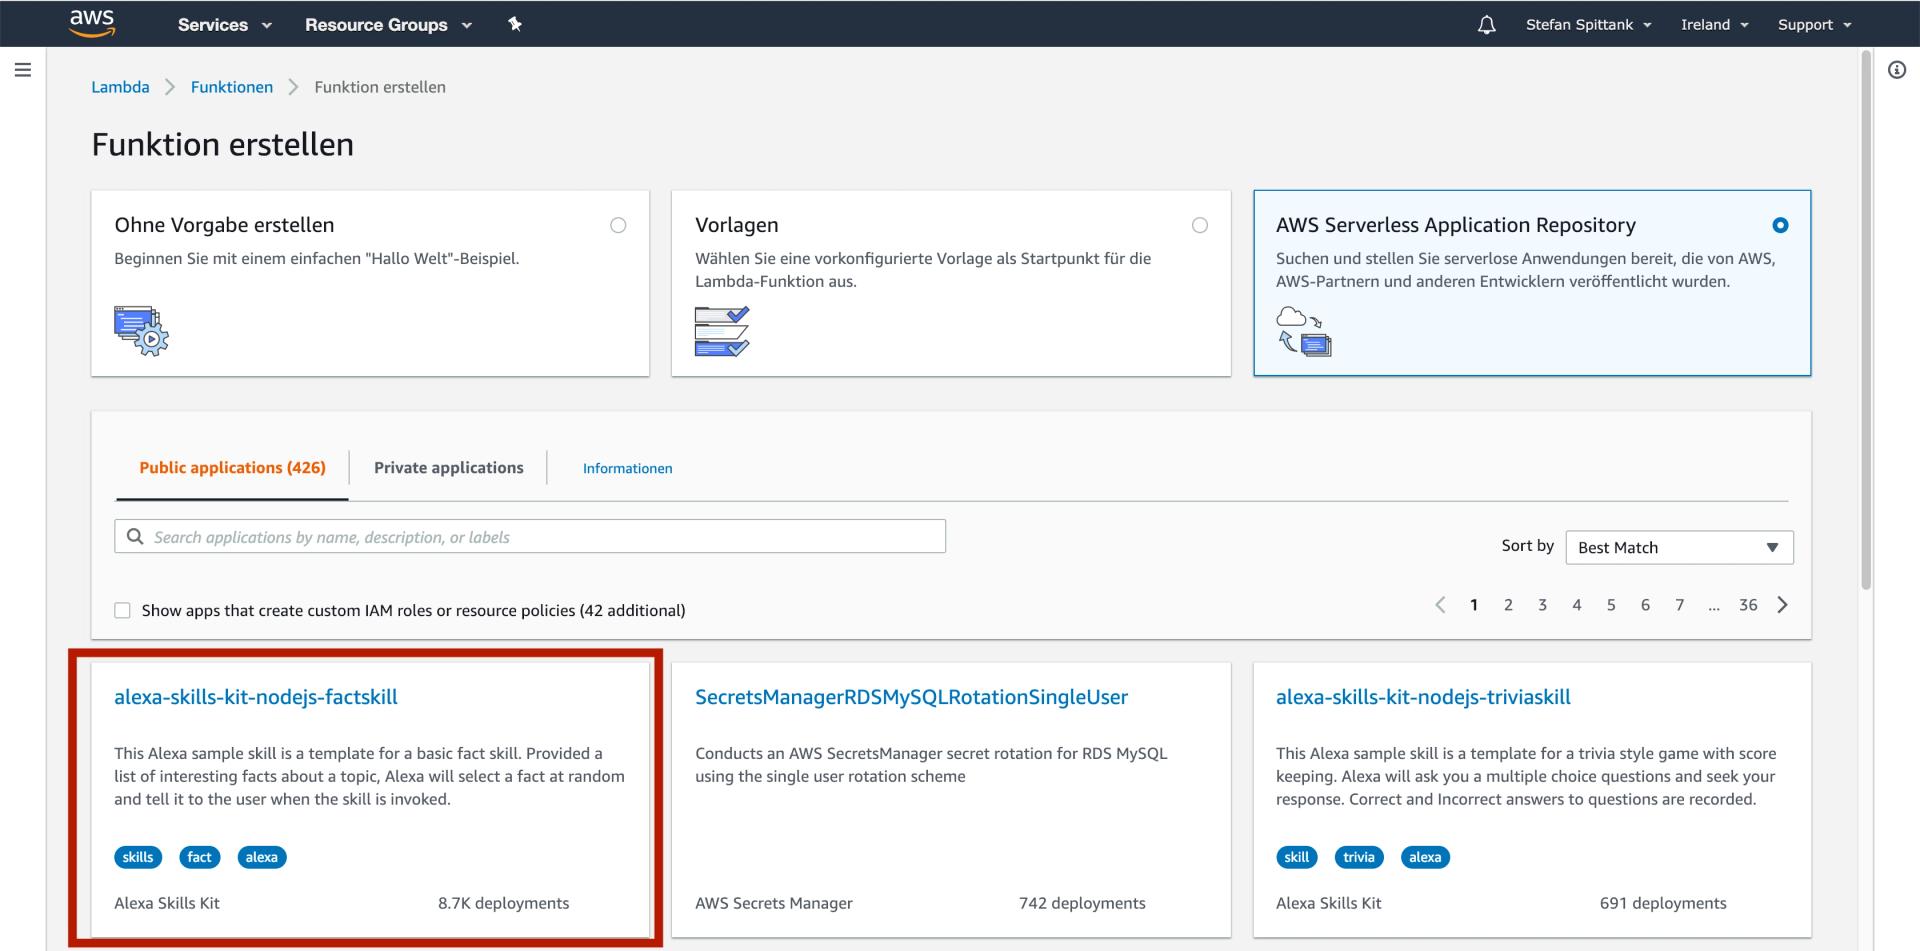
Task: Select the 'Vorlagen' radio option
Action: coord(1199,226)
